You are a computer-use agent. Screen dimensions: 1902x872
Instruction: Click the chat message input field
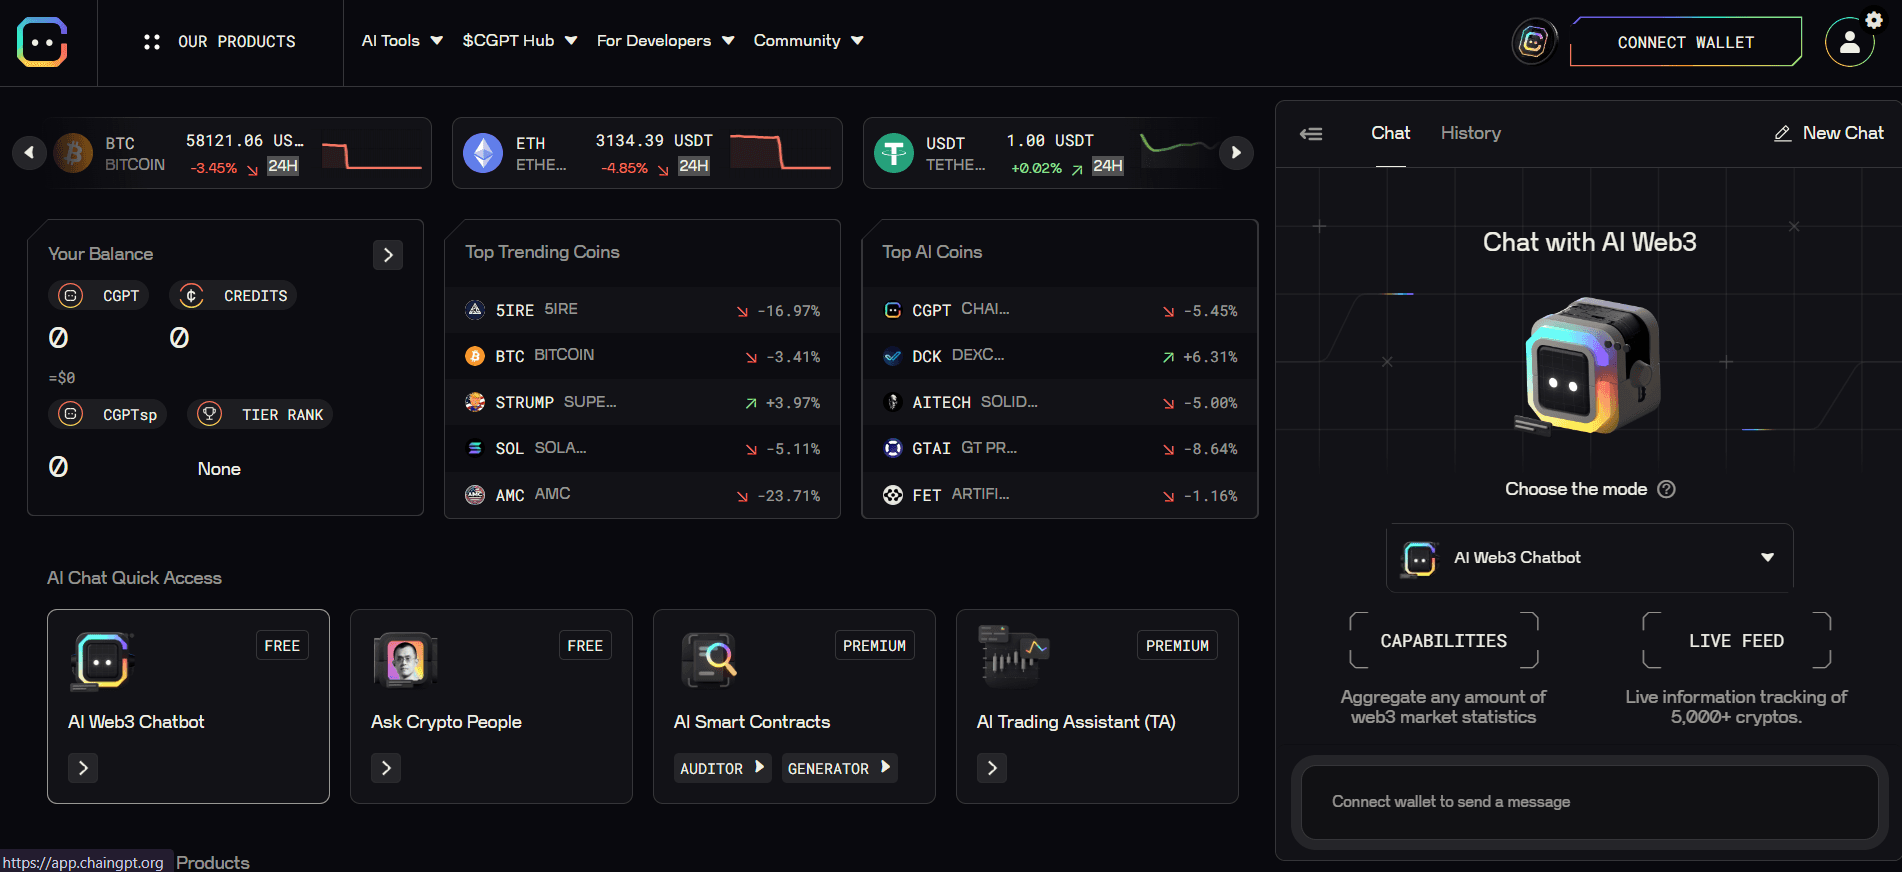1589,802
